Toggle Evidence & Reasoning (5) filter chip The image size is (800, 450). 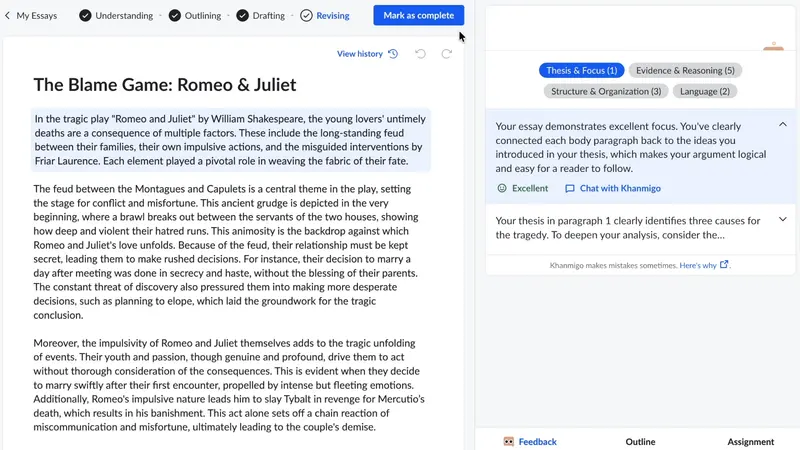(x=685, y=71)
